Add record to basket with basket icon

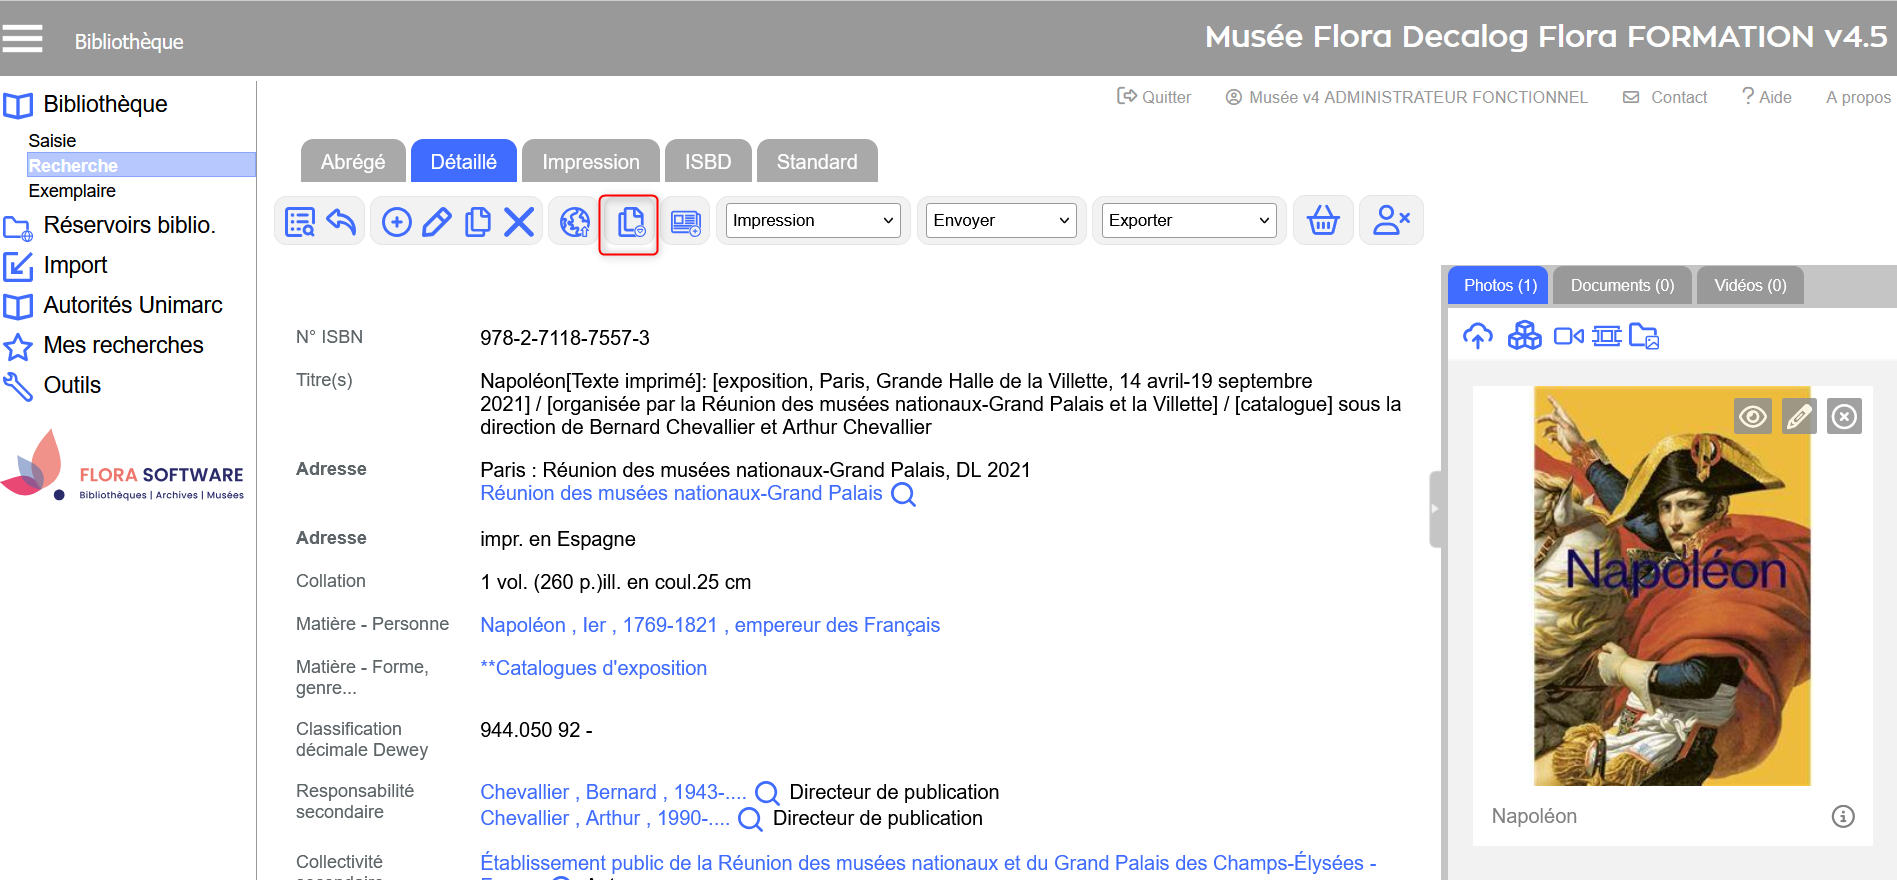click(1323, 221)
